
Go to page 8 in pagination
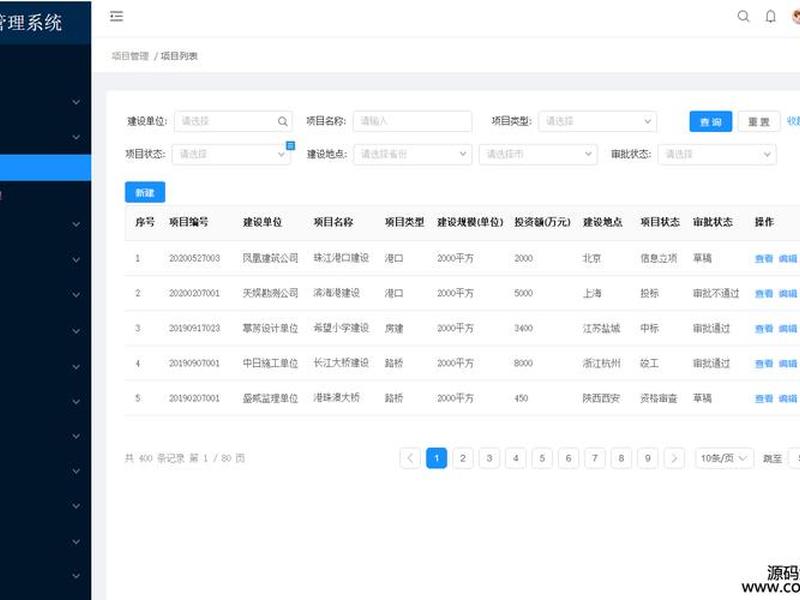click(x=621, y=458)
